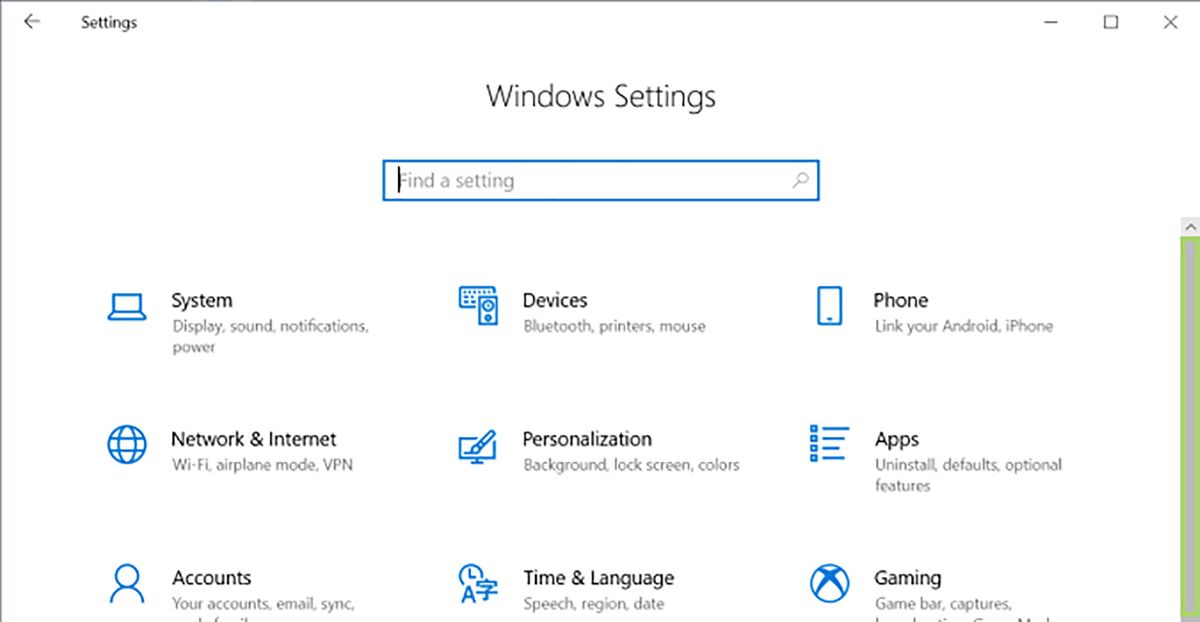
Task: Open Network & Internet settings
Action: 252,439
